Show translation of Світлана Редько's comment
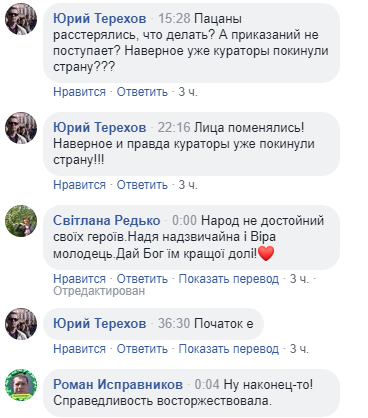Screen dimensions: 368x418 [229, 279]
